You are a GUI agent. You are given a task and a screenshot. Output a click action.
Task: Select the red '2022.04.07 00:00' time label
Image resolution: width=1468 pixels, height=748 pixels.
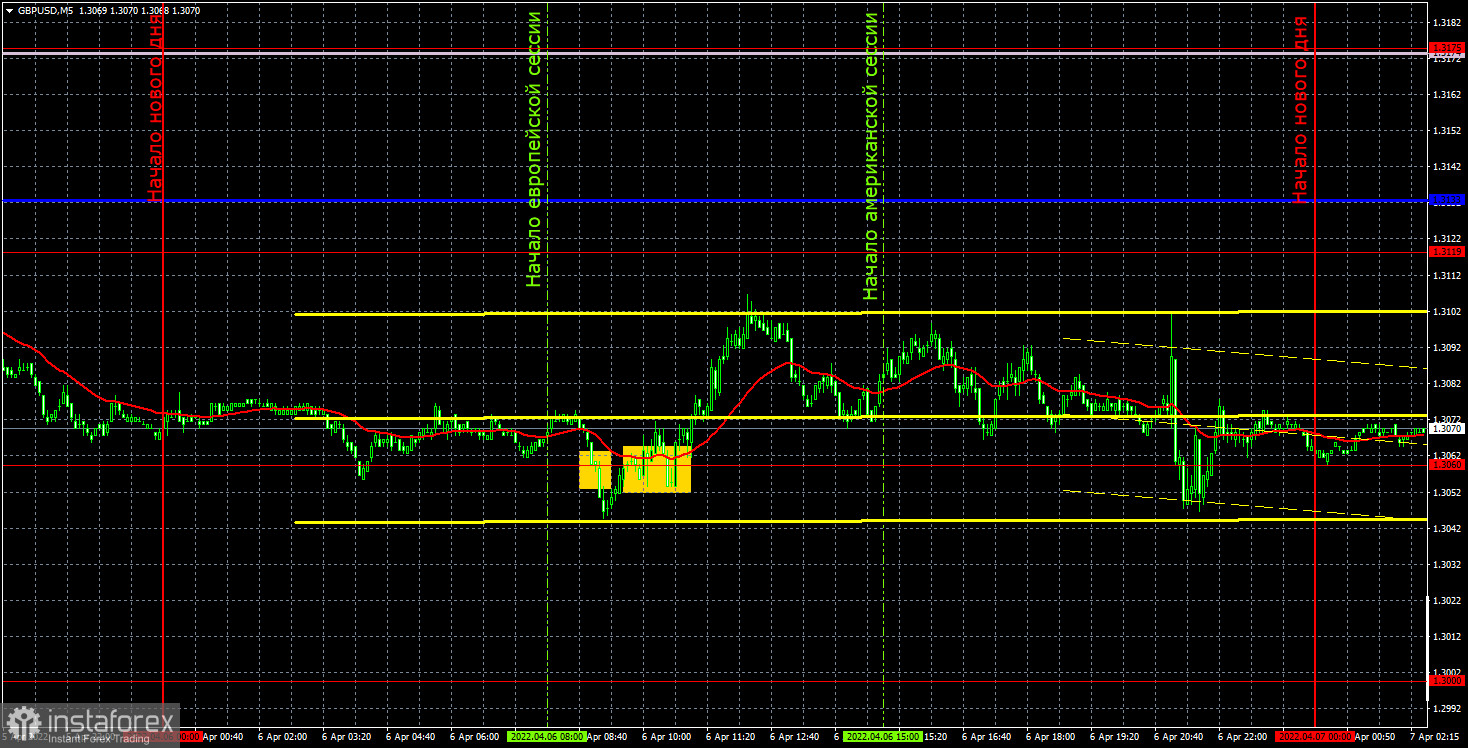pyautogui.click(x=1314, y=736)
